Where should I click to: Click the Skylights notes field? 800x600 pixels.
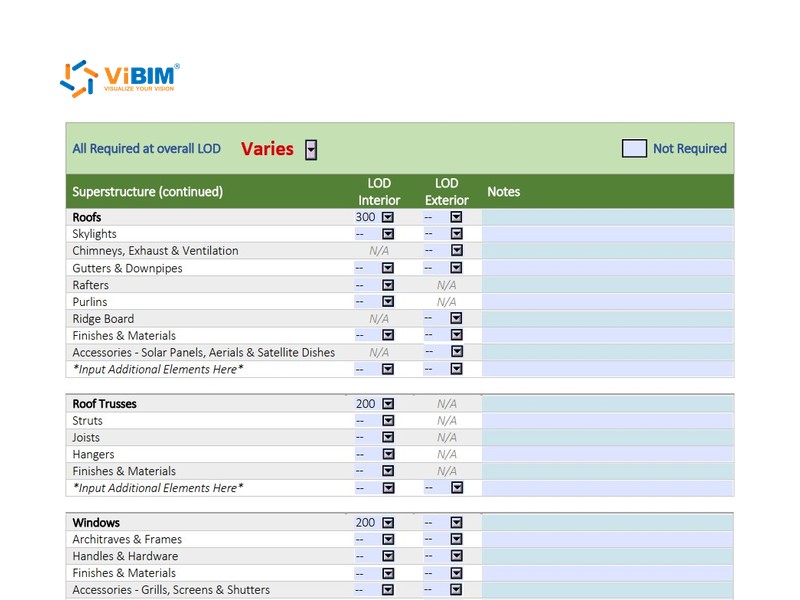coord(608,234)
